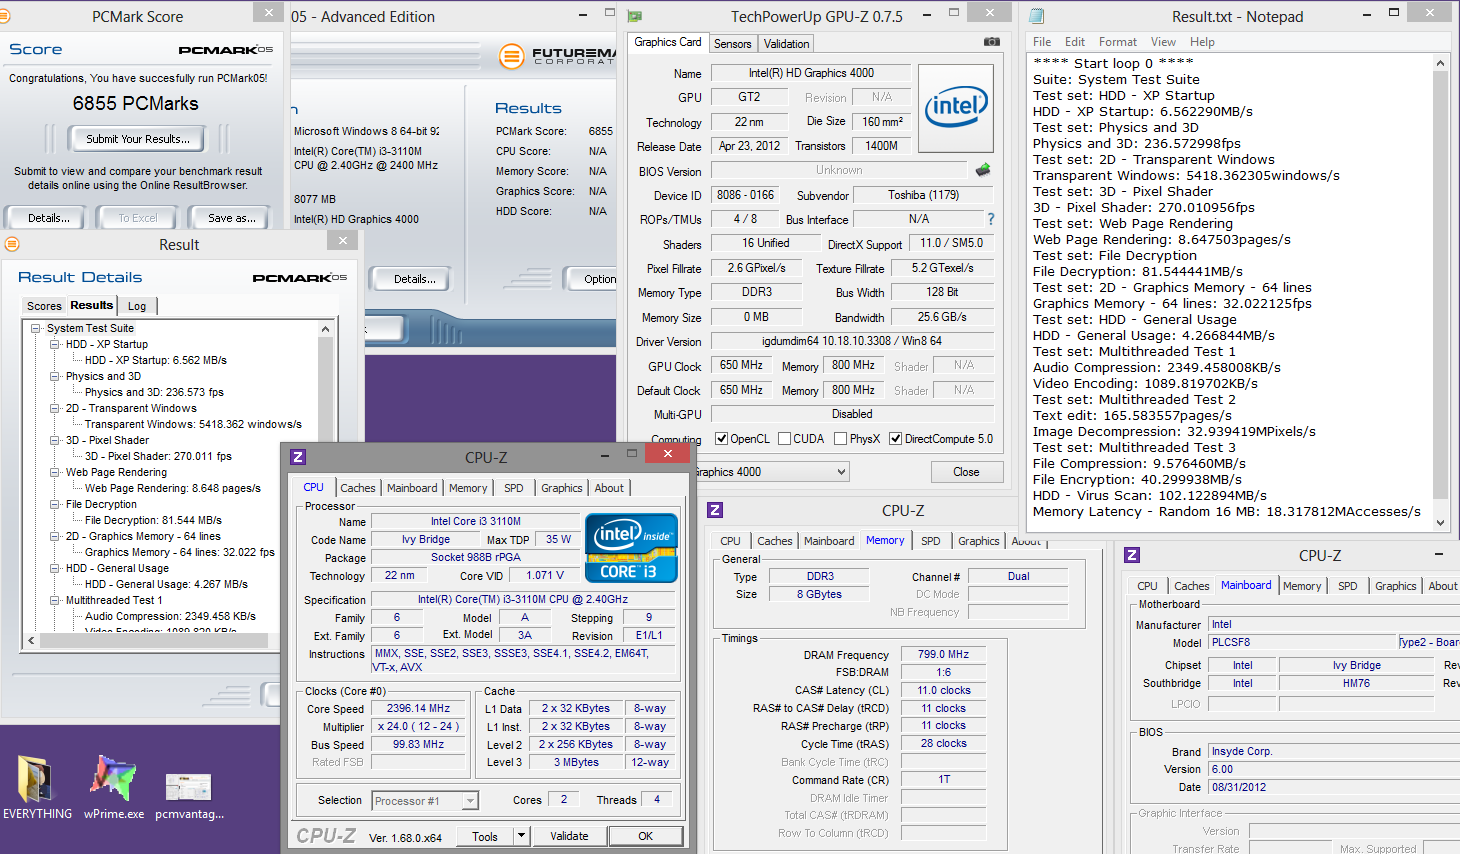Collapse the 2D - Transparent Windows node
Screen dimensions: 1460x854
point(55,408)
